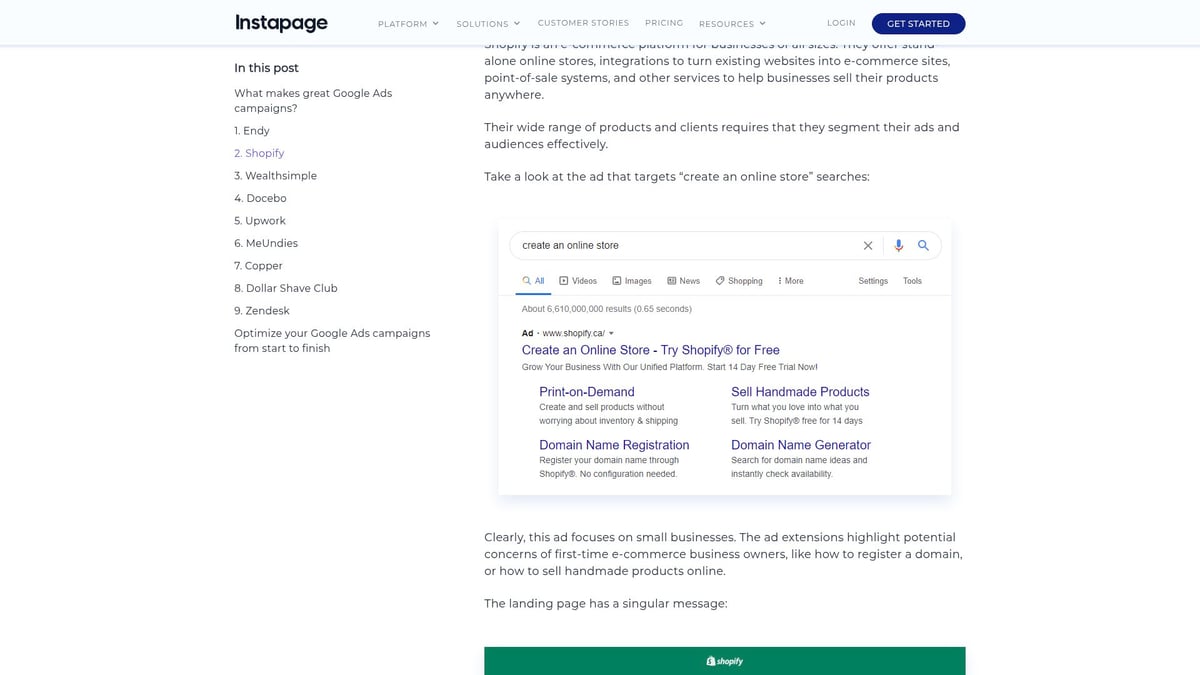Tap the microphone voice search icon
Screen dimensions: 1200x675
click(x=899, y=245)
